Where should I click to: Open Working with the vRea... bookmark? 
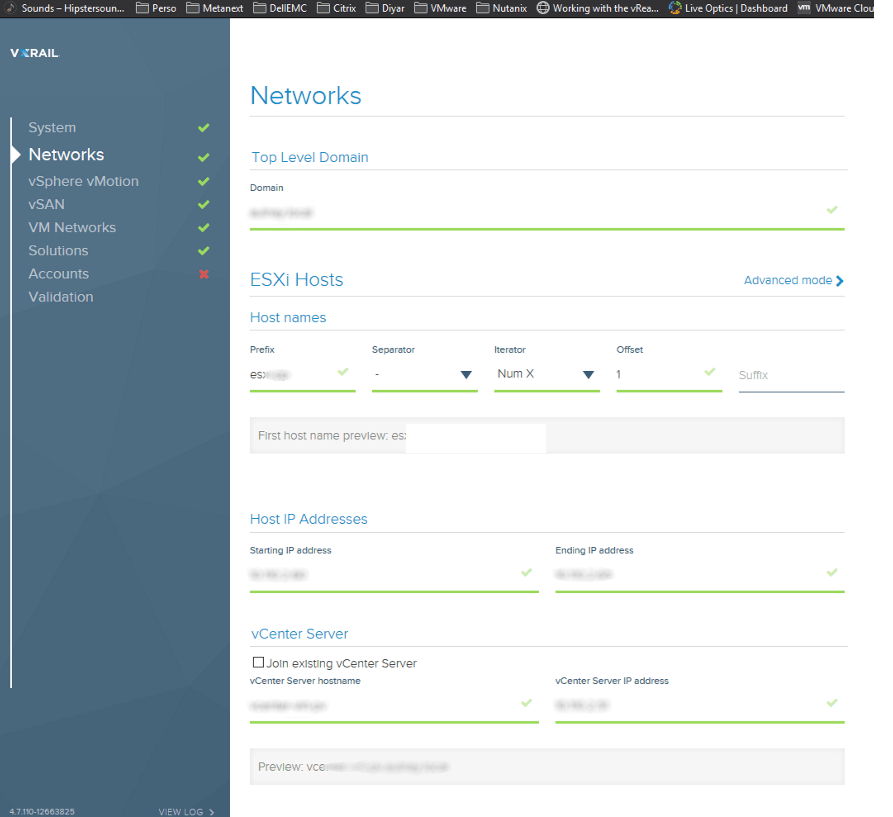pyautogui.click(x=597, y=8)
